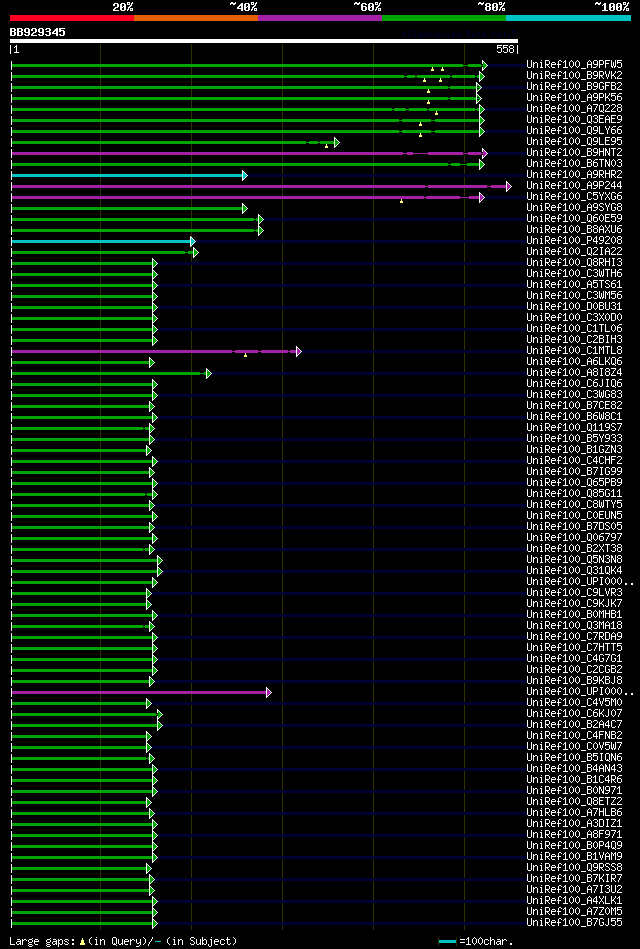Click the 558 end position marker
This screenshot has height=949, width=640.
[505, 50]
